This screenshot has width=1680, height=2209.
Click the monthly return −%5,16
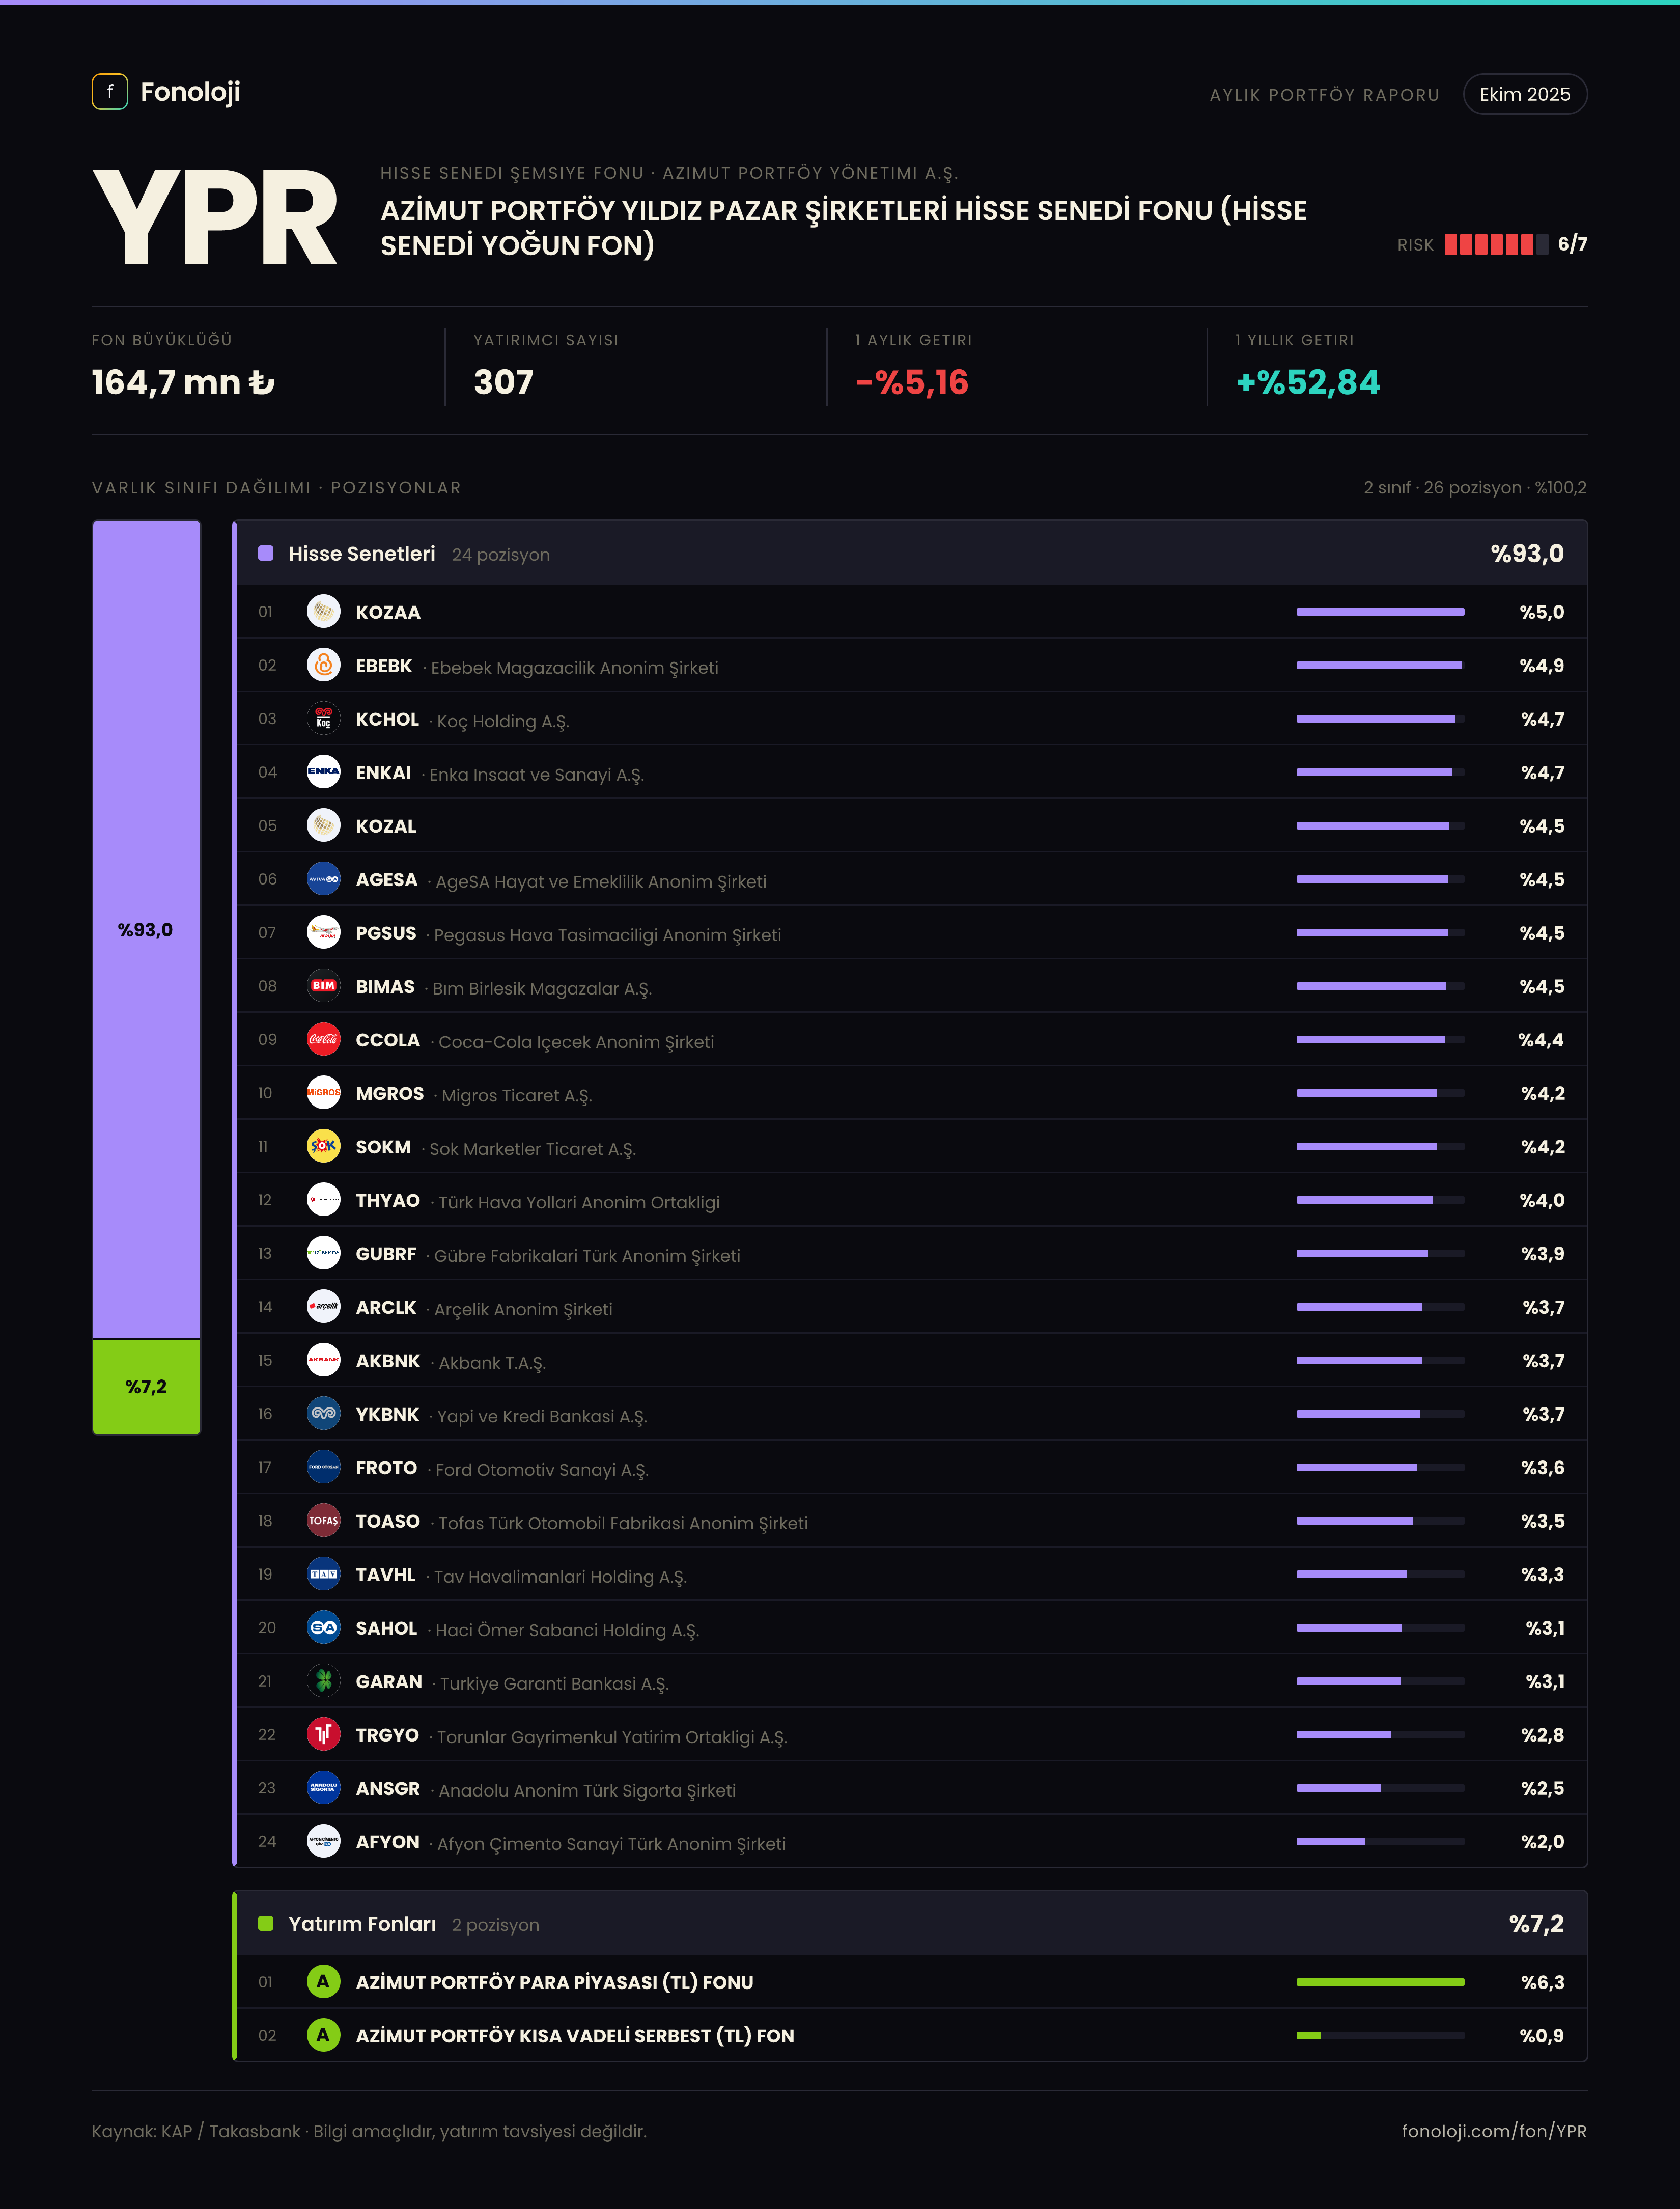coord(912,382)
